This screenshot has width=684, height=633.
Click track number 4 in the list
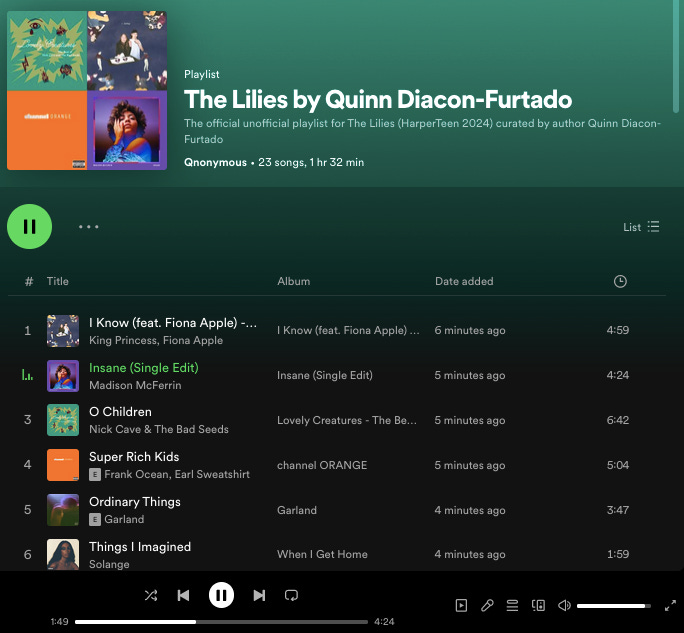tap(27, 465)
